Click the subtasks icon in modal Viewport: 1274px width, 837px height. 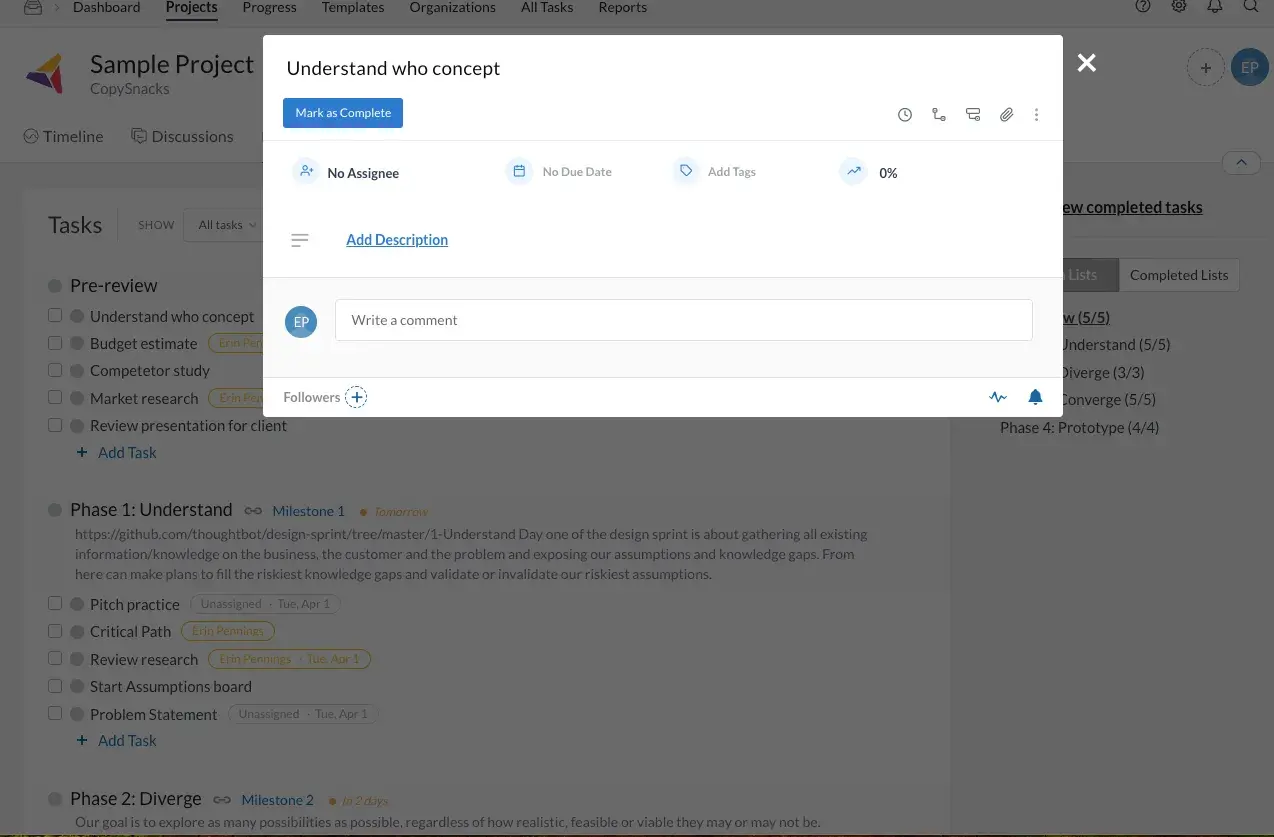(973, 115)
